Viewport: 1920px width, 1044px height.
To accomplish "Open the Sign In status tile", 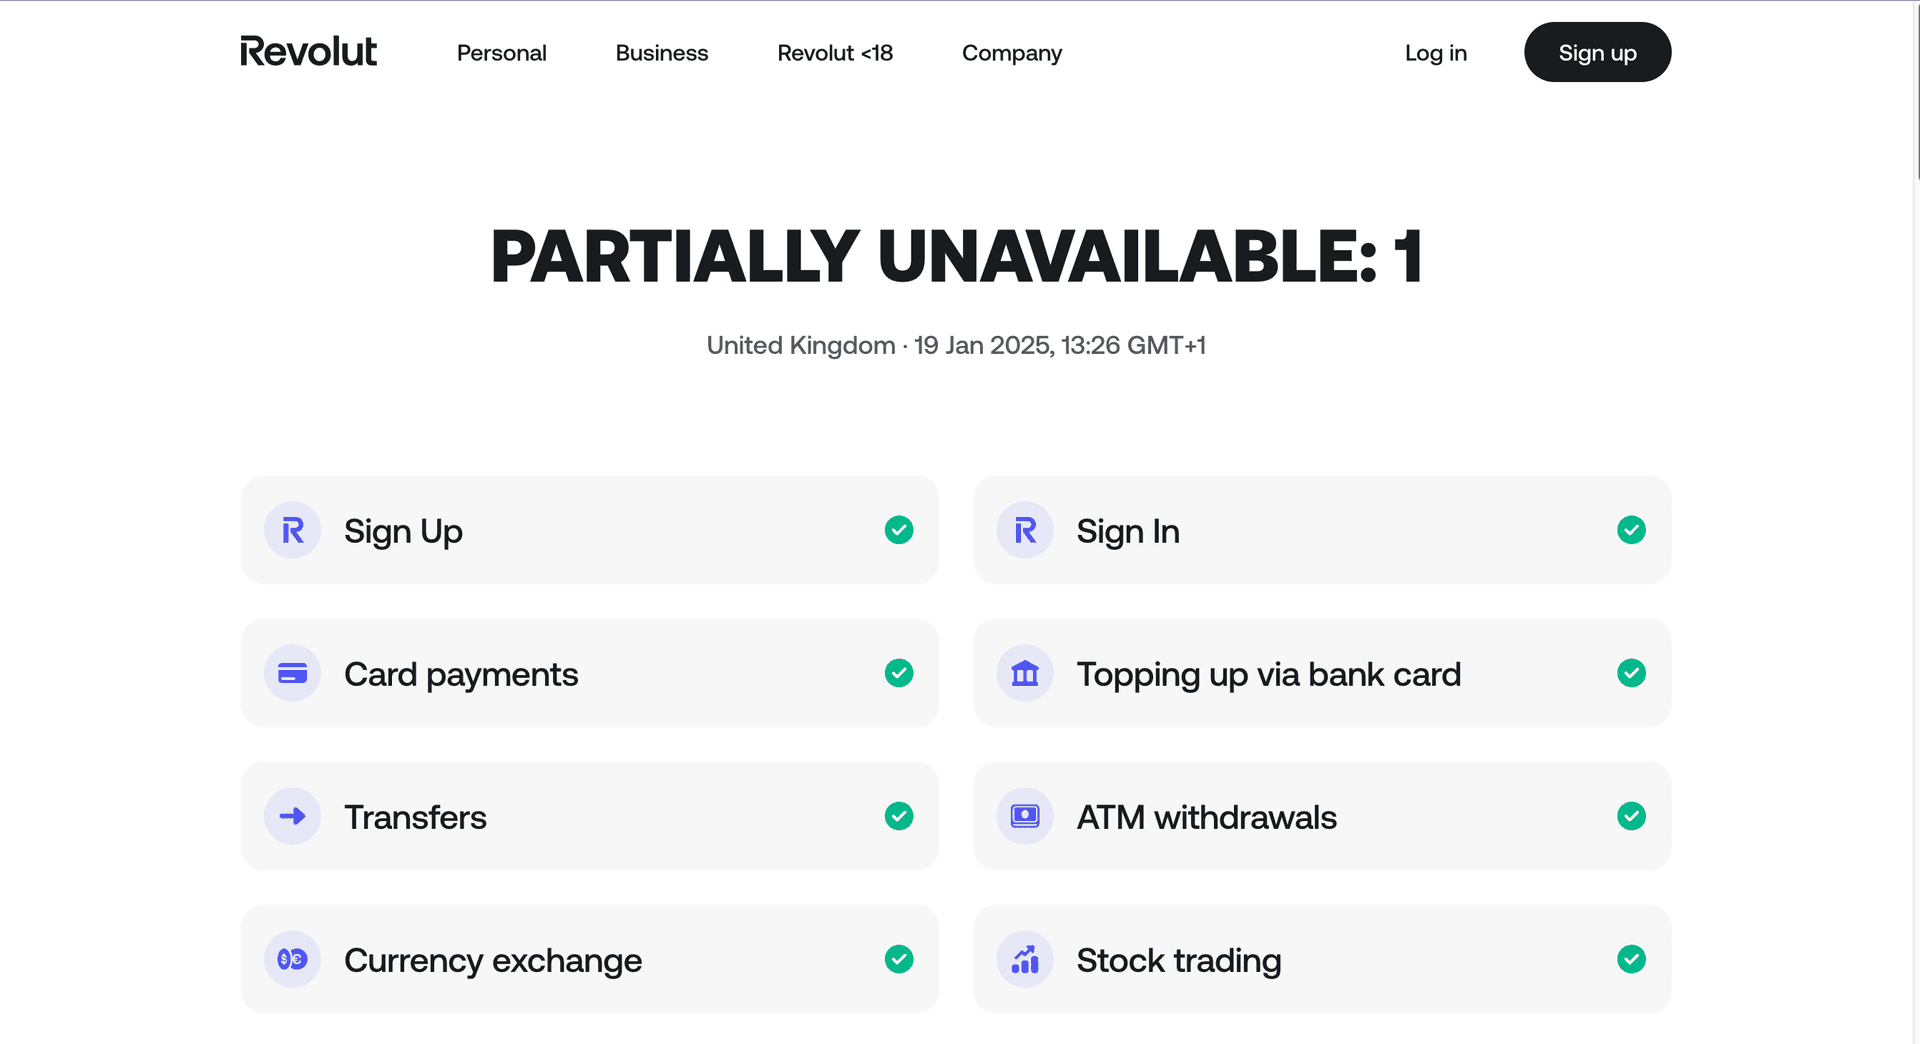I will [x=1322, y=530].
